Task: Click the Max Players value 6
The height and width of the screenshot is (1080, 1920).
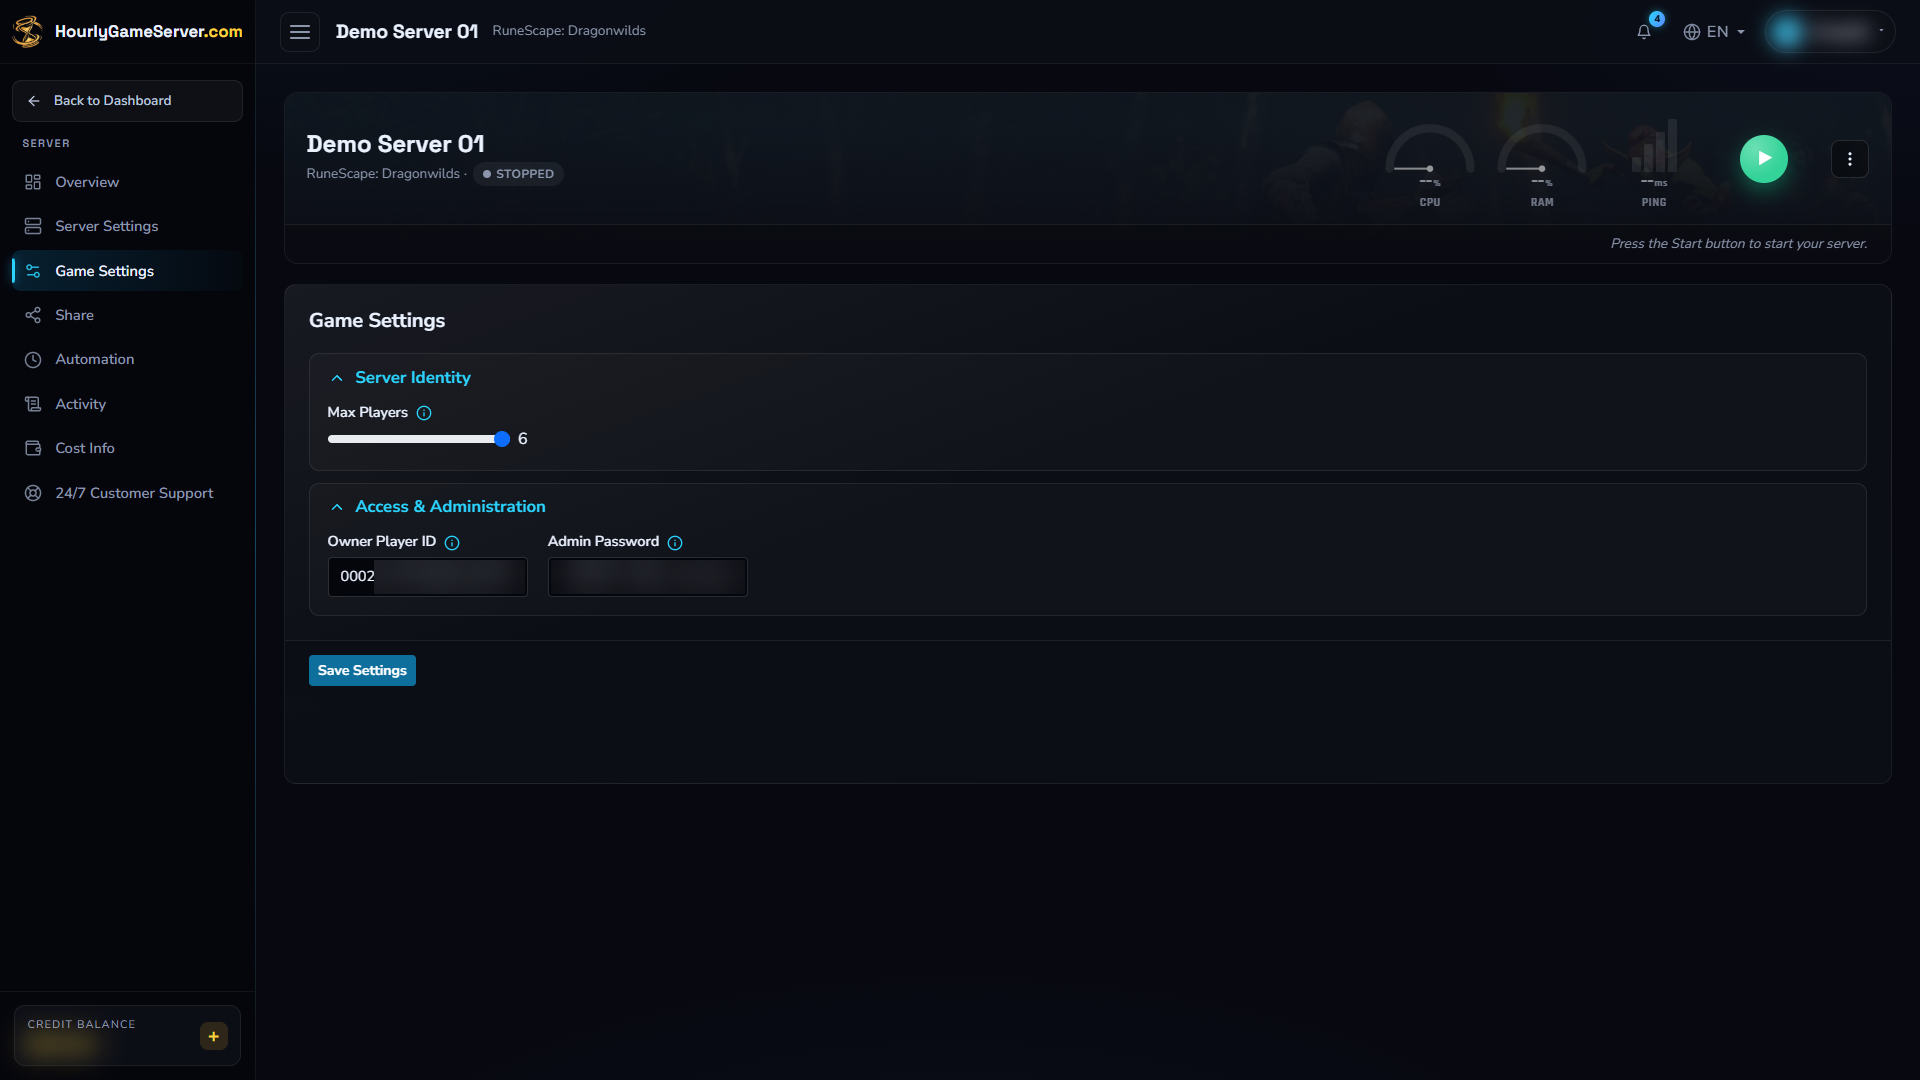Action: click(x=522, y=439)
